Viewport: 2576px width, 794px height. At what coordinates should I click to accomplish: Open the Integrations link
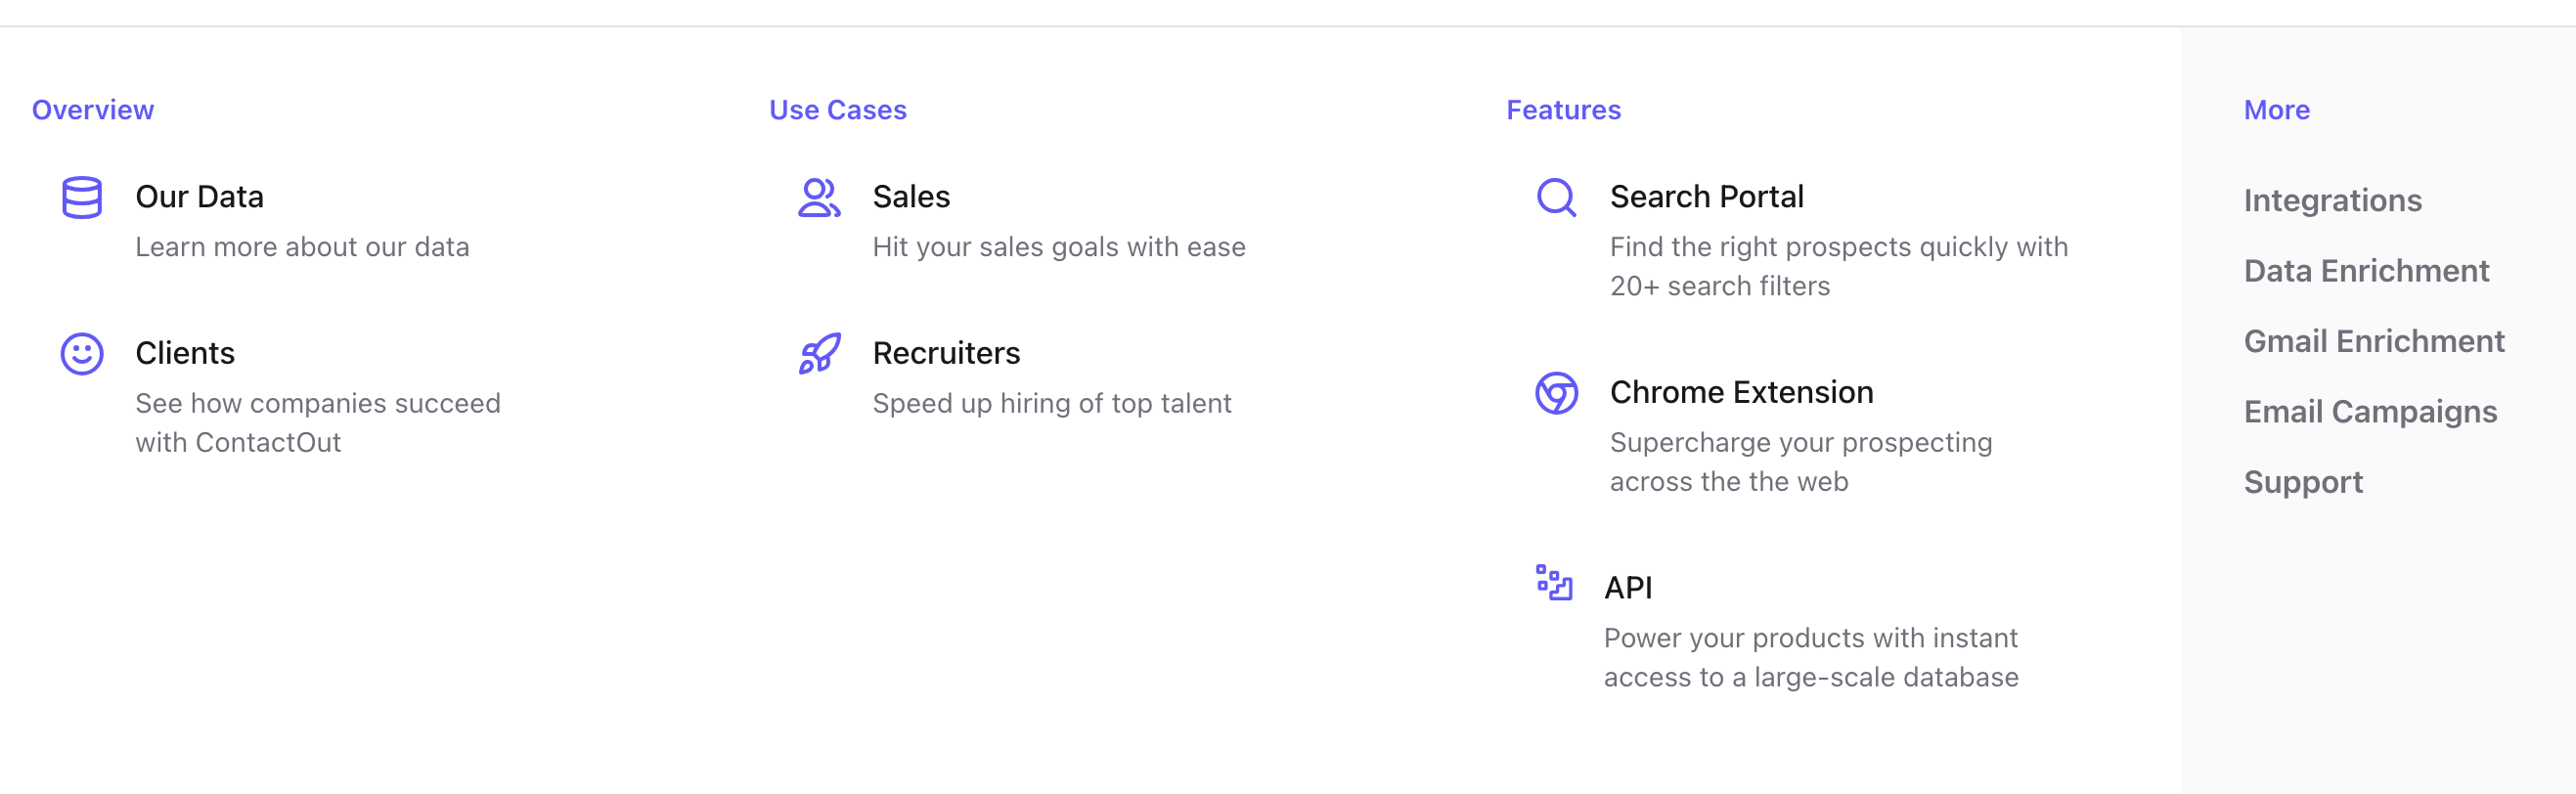(2332, 201)
